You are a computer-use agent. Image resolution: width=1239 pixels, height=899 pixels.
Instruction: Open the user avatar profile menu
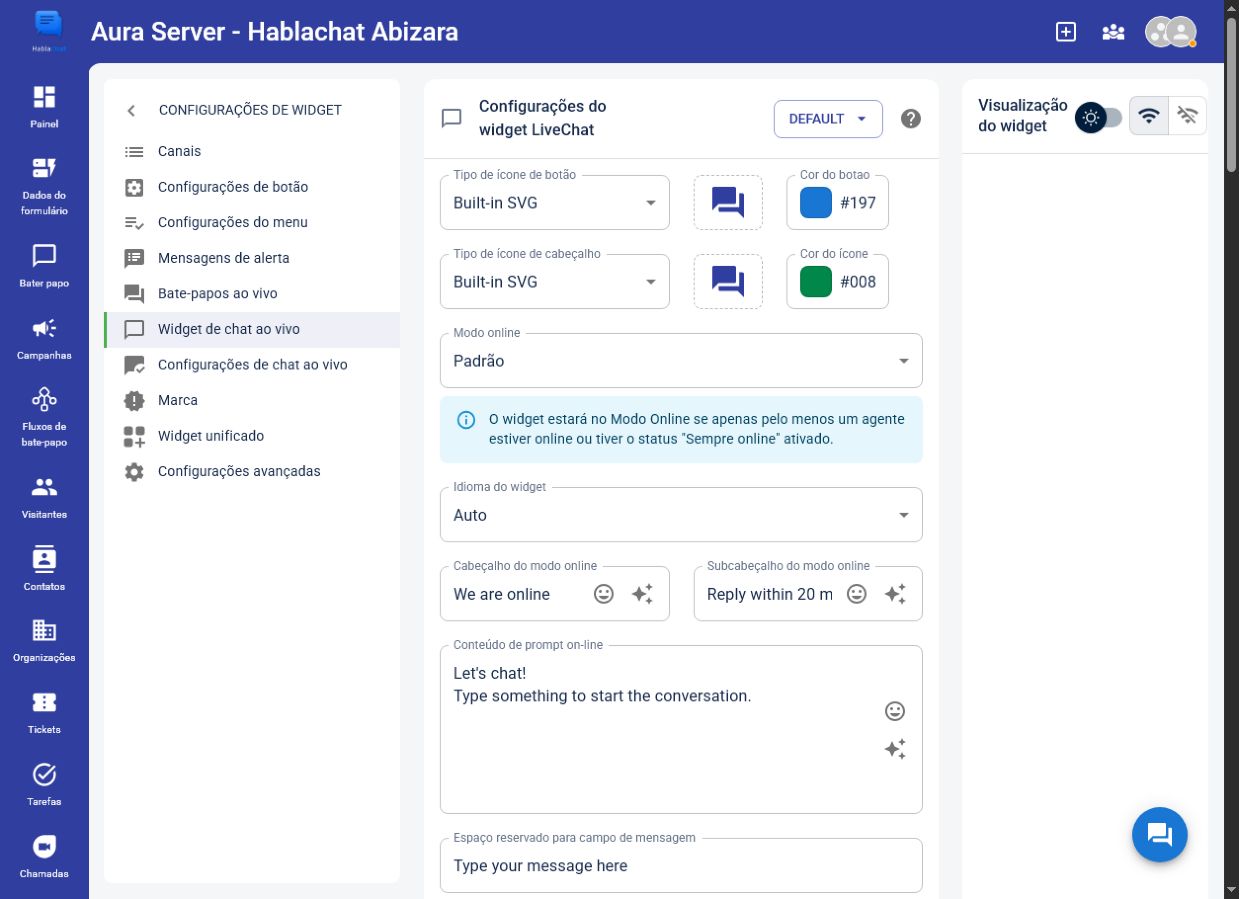click(1170, 32)
